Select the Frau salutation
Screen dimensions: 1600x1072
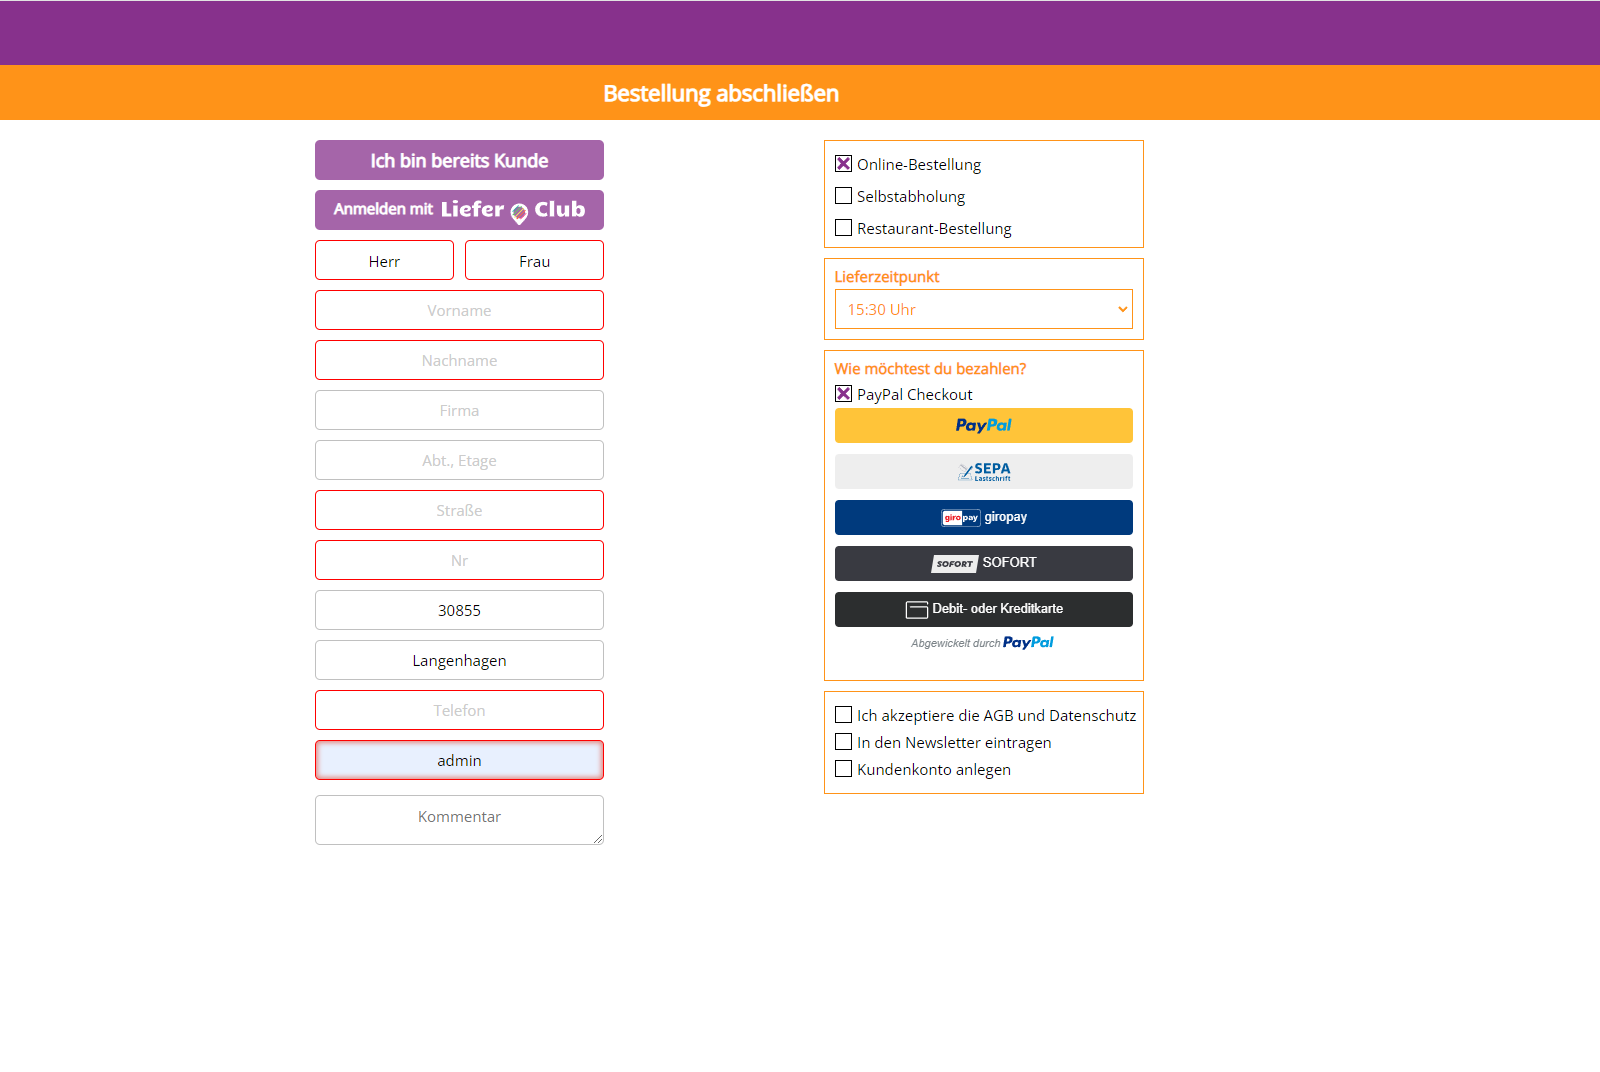[534, 260]
